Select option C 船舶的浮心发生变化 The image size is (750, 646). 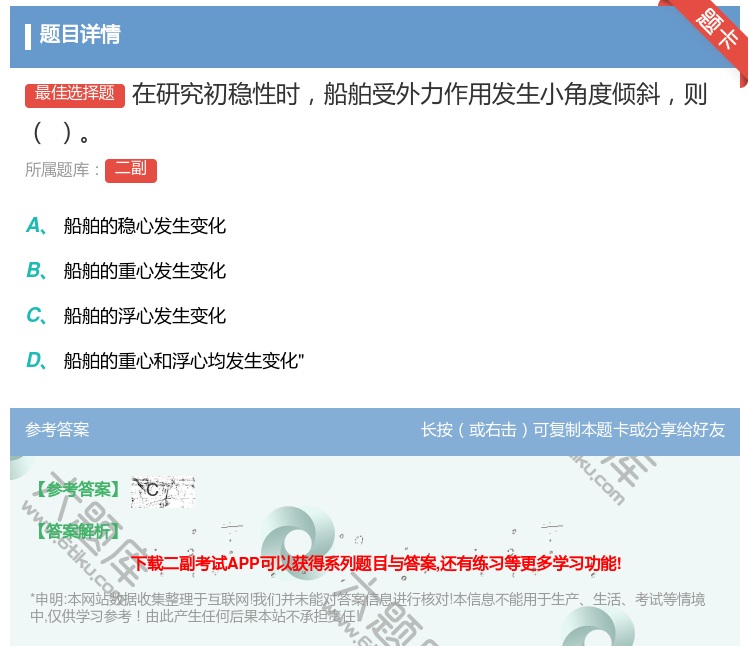(126, 316)
